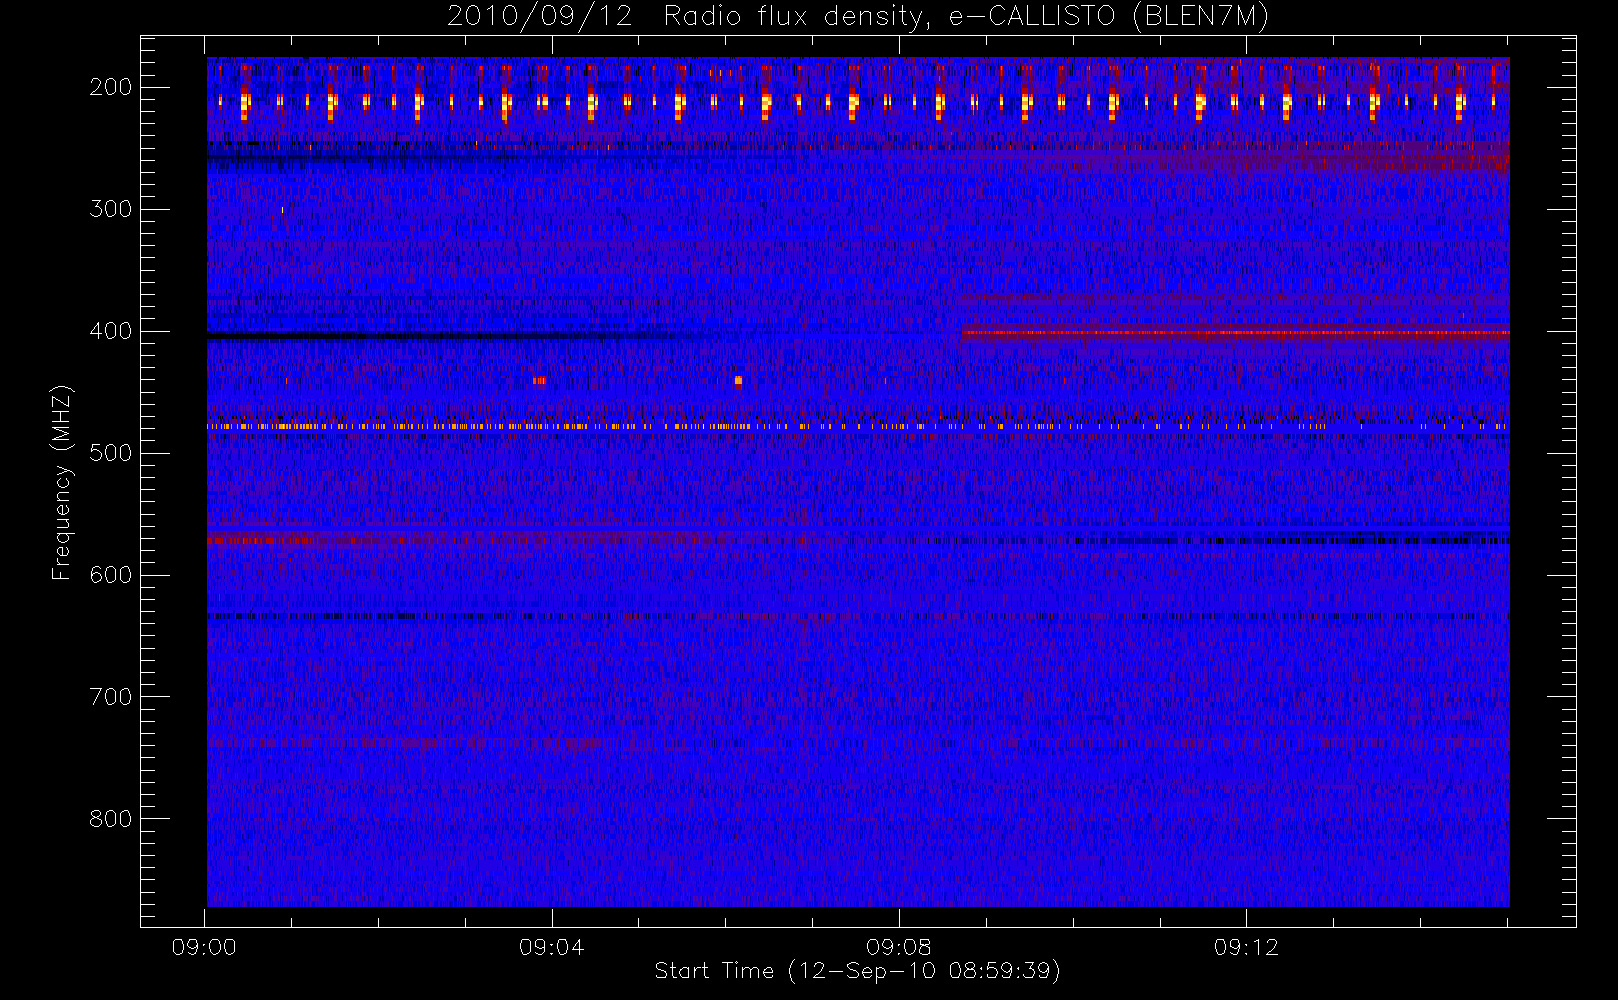Click the 09:04 time tick label
This screenshot has height=1000, width=1618.
pos(551,947)
